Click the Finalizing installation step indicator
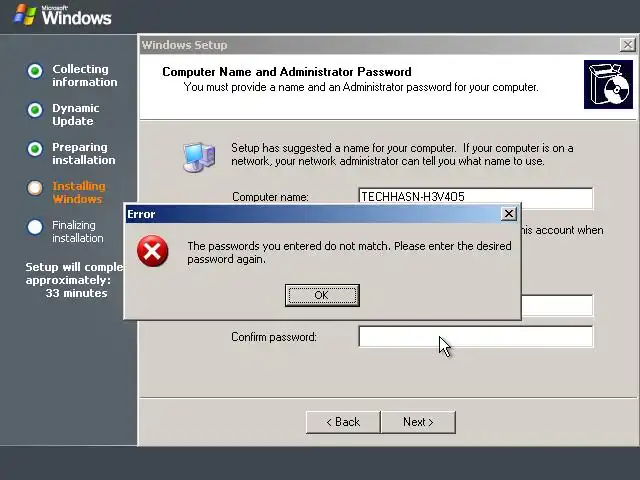The width and height of the screenshot is (640, 480). click(35, 227)
